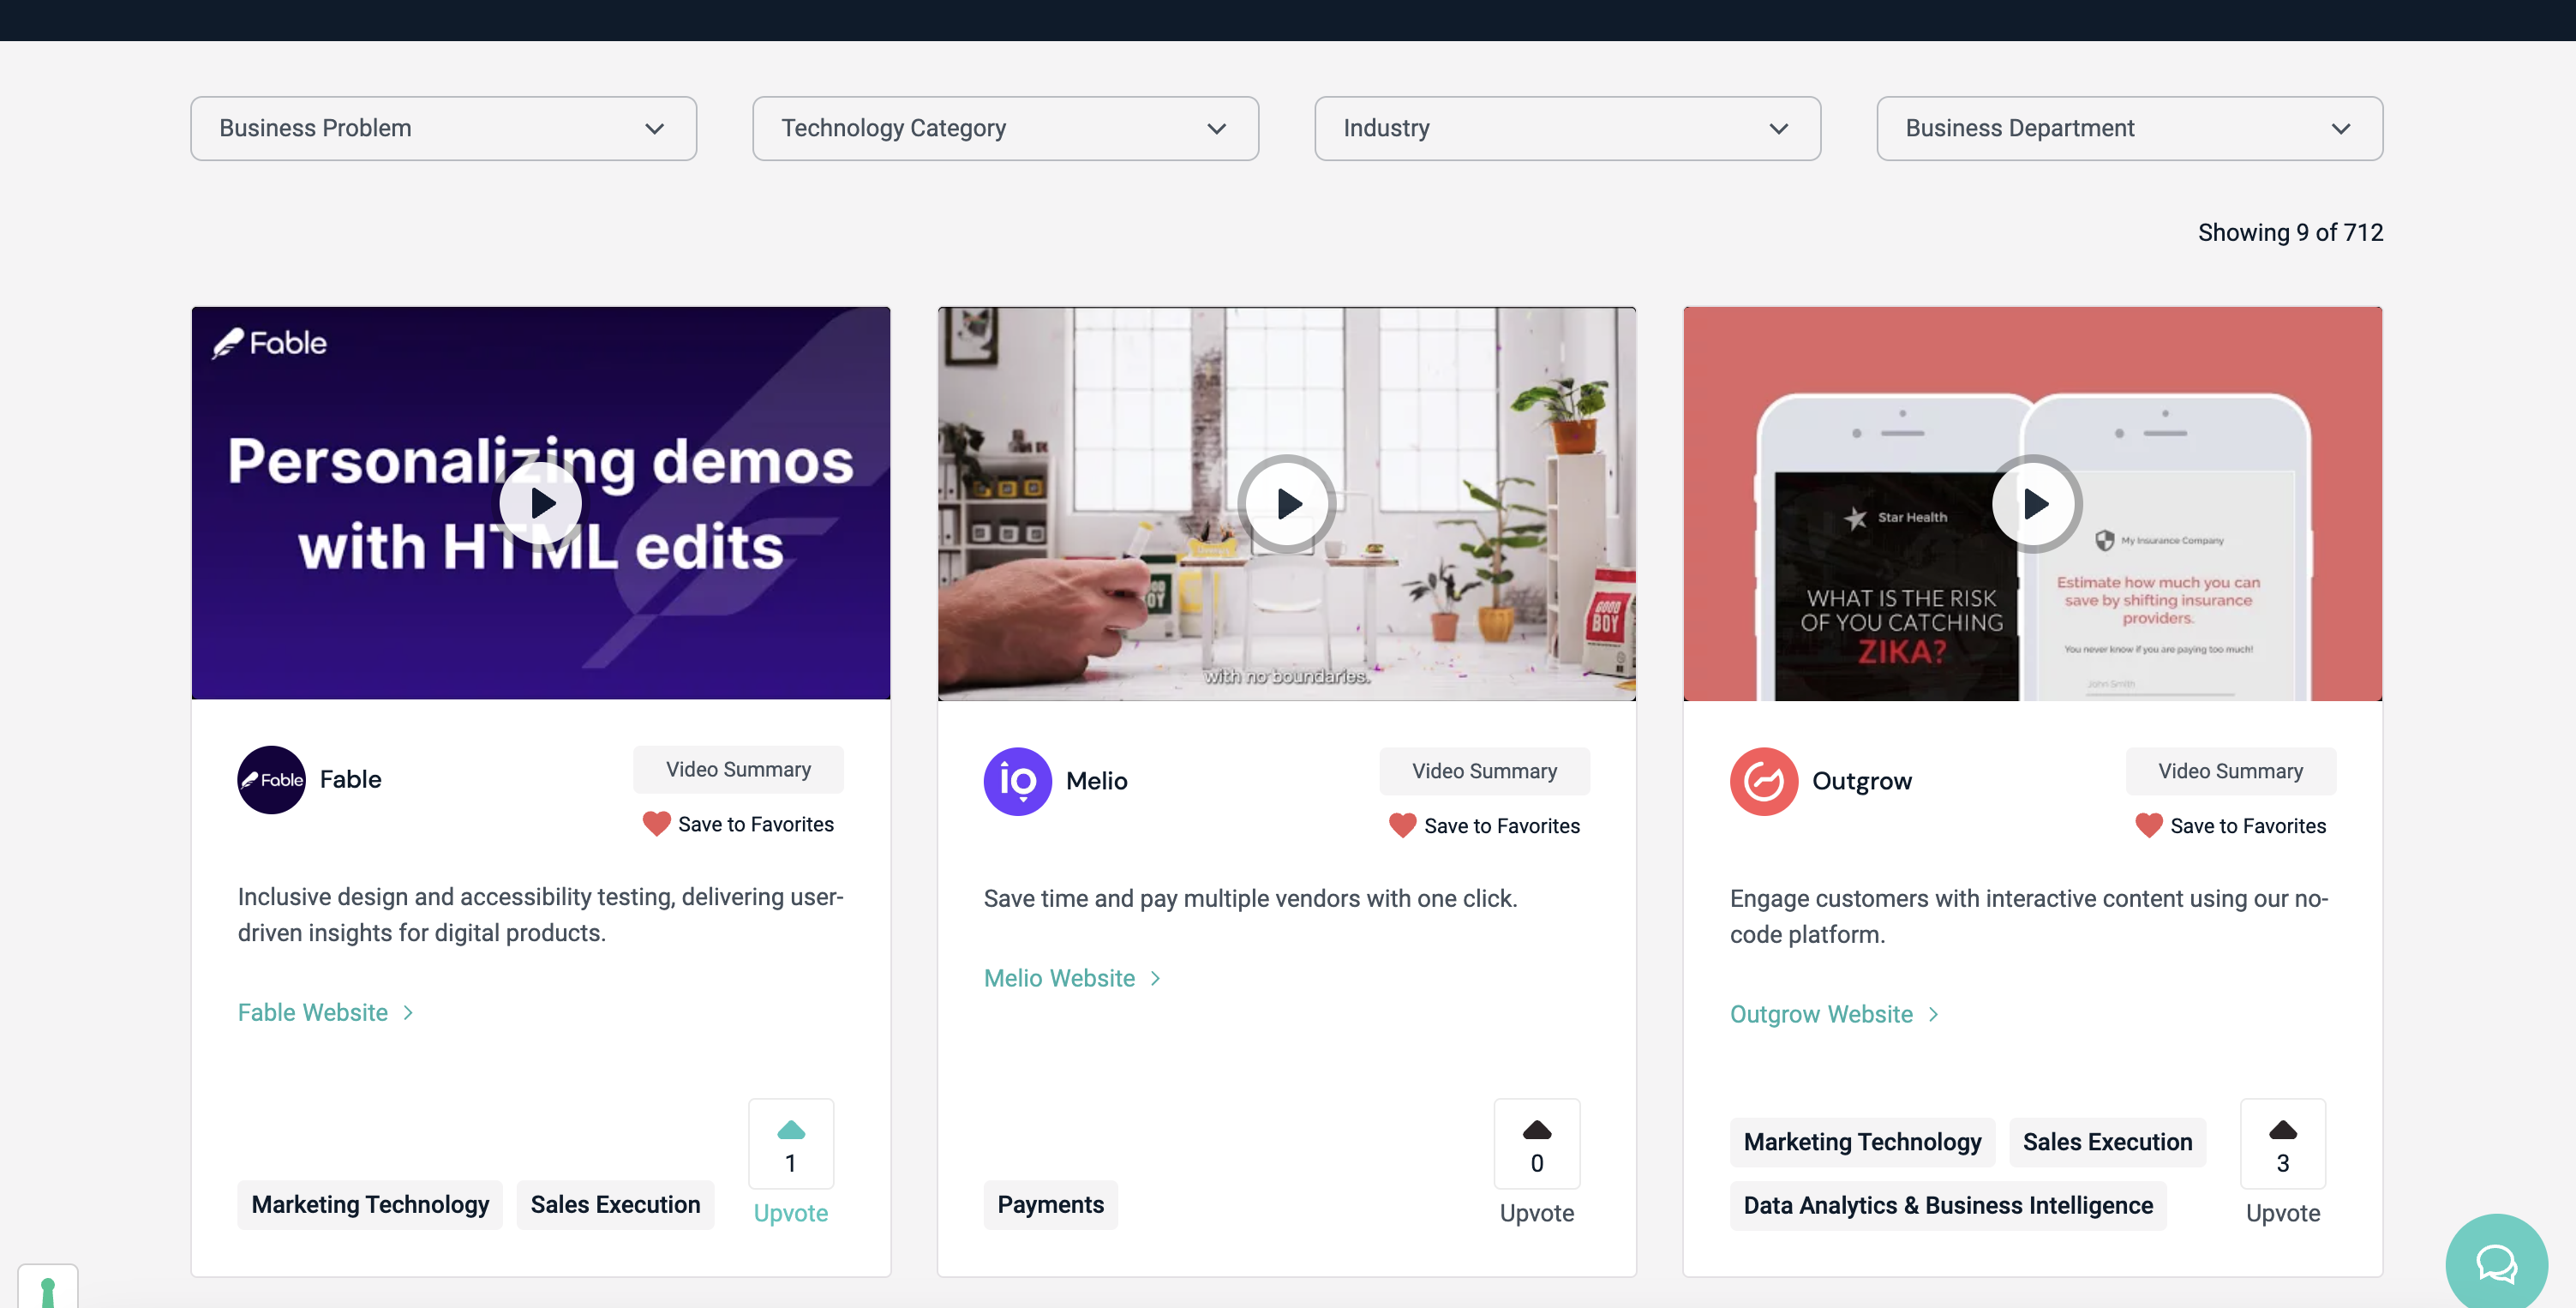Save Melio to Favorites heart

pyautogui.click(x=1402, y=825)
